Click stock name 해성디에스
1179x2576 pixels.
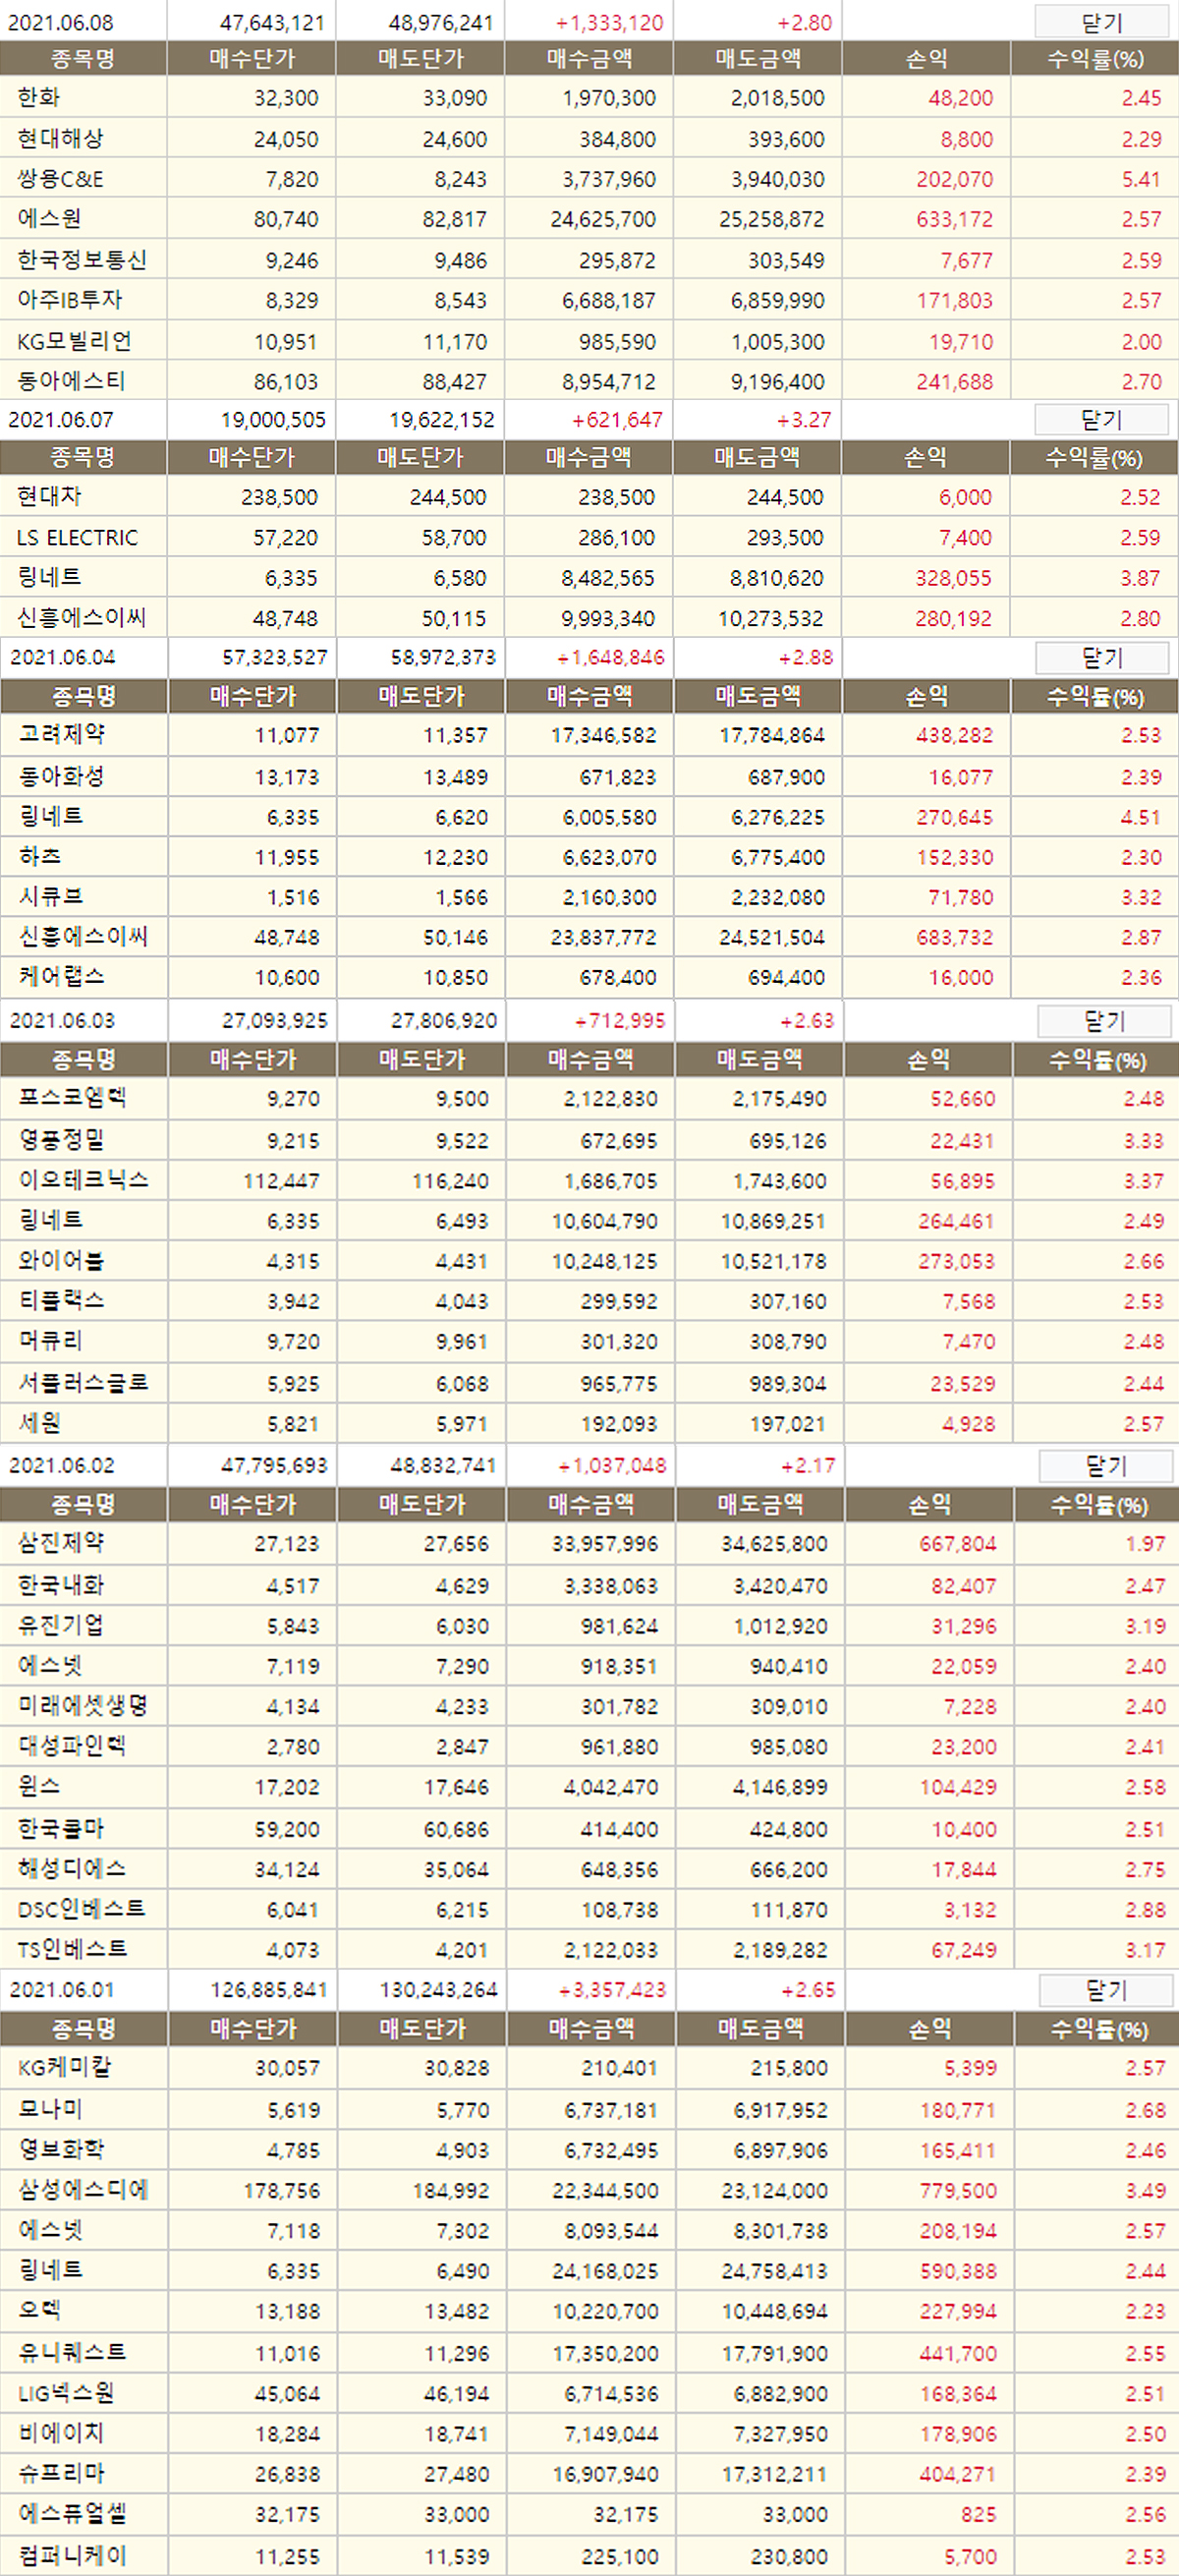(x=72, y=1869)
